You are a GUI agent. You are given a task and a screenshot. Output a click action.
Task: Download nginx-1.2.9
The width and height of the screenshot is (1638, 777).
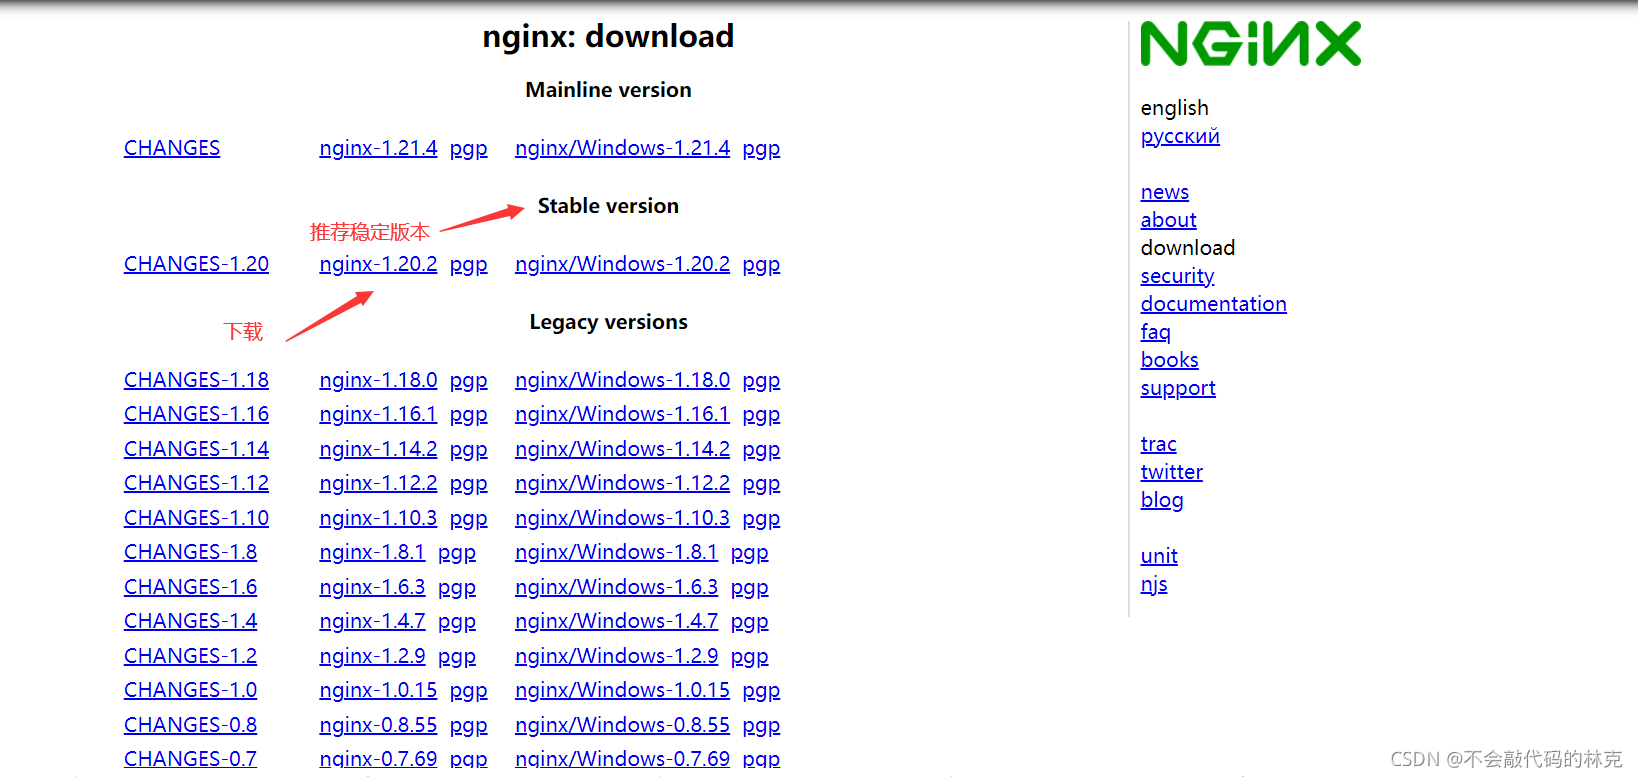(372, 656)
